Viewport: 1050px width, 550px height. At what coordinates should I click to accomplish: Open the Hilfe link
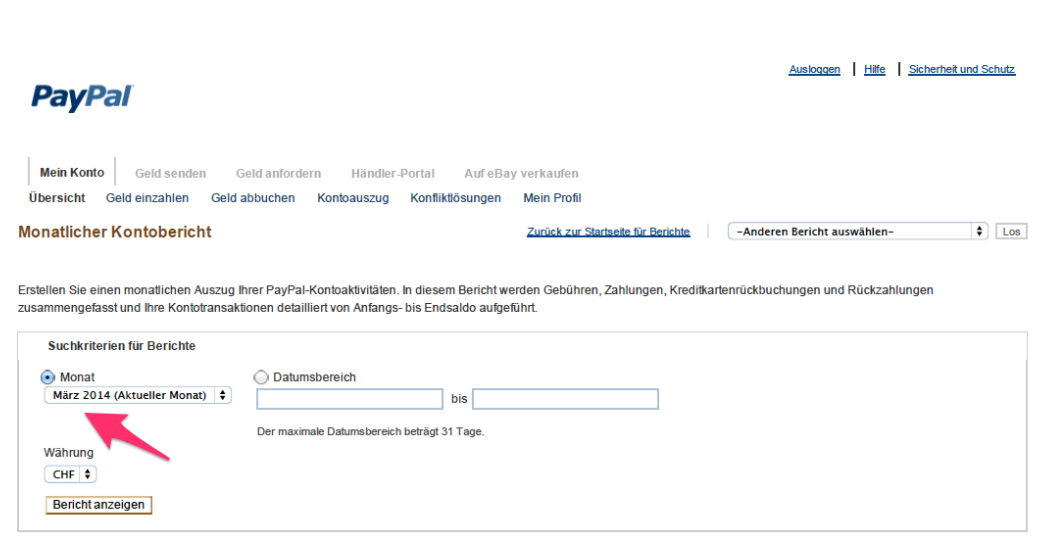[875, 69]
